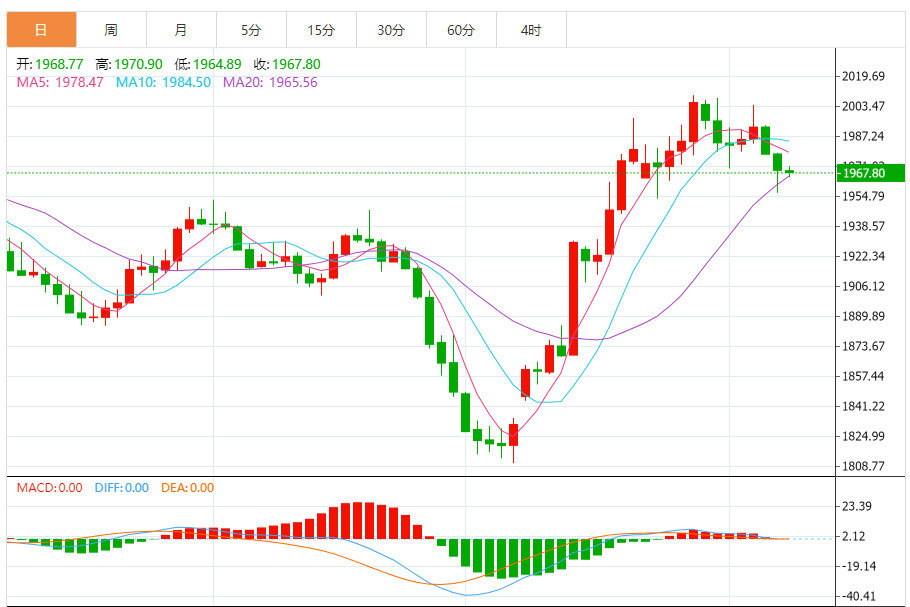Click the low price 低:1964.89

(x=208, y=64)
